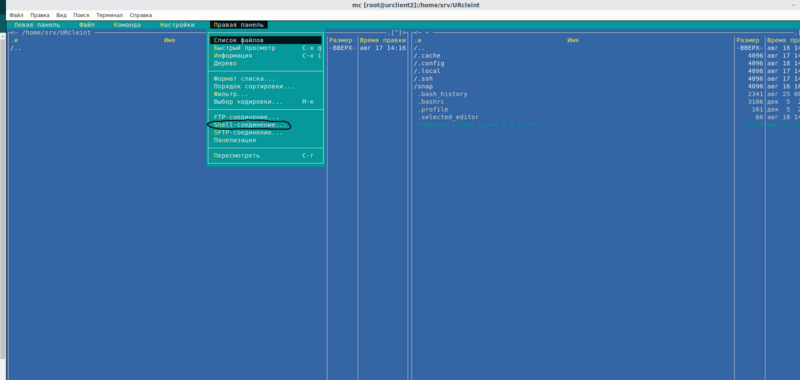This screenshot has width=800, height=380.
Task: Open the Поиск menu
Action: [82, 15]
